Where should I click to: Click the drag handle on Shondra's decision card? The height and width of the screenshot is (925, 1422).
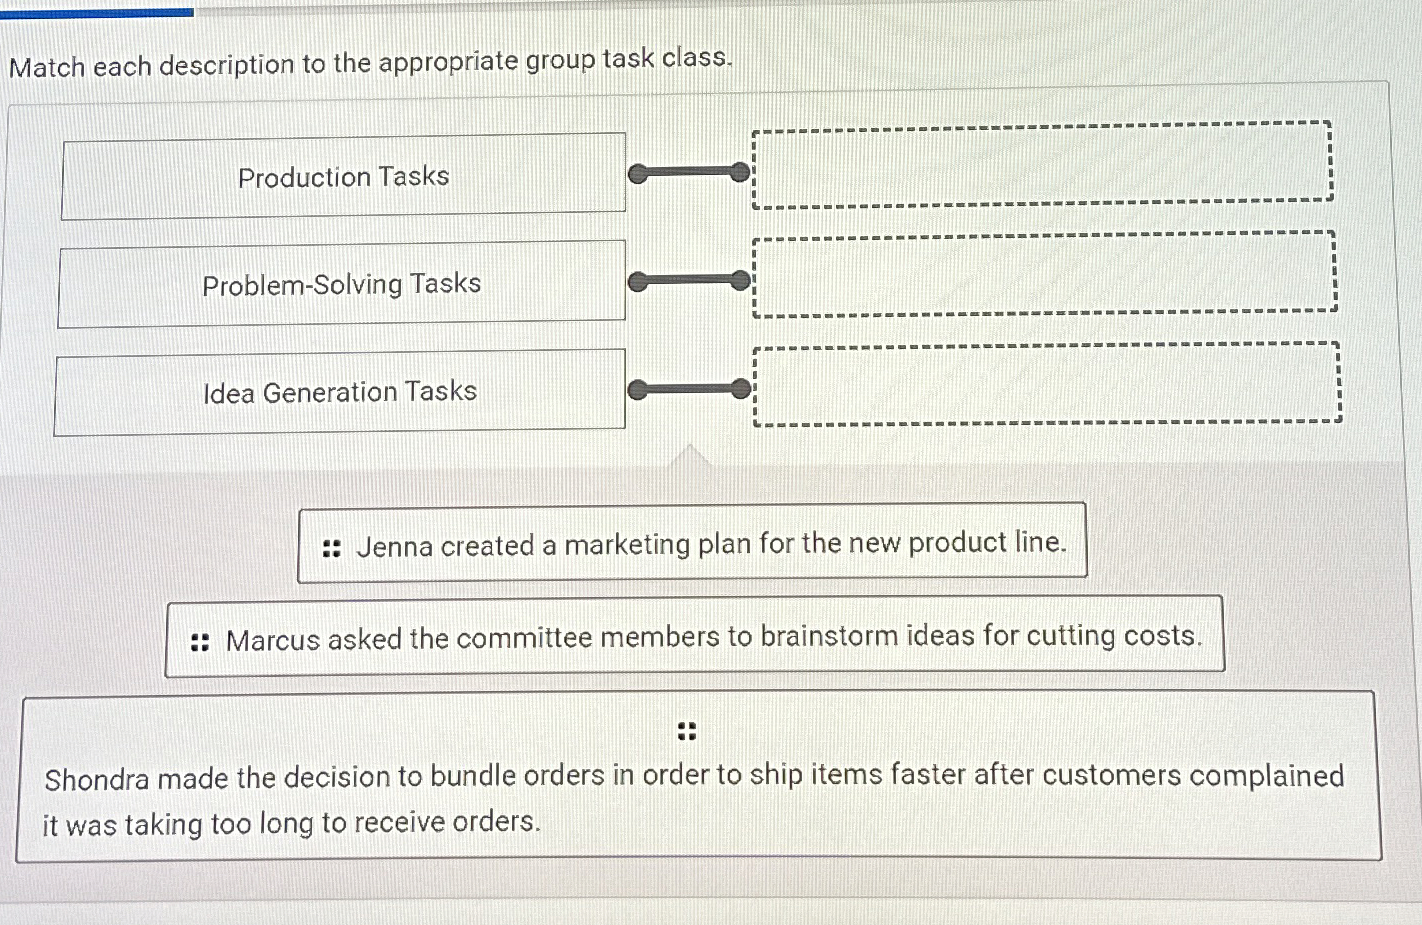687,731
